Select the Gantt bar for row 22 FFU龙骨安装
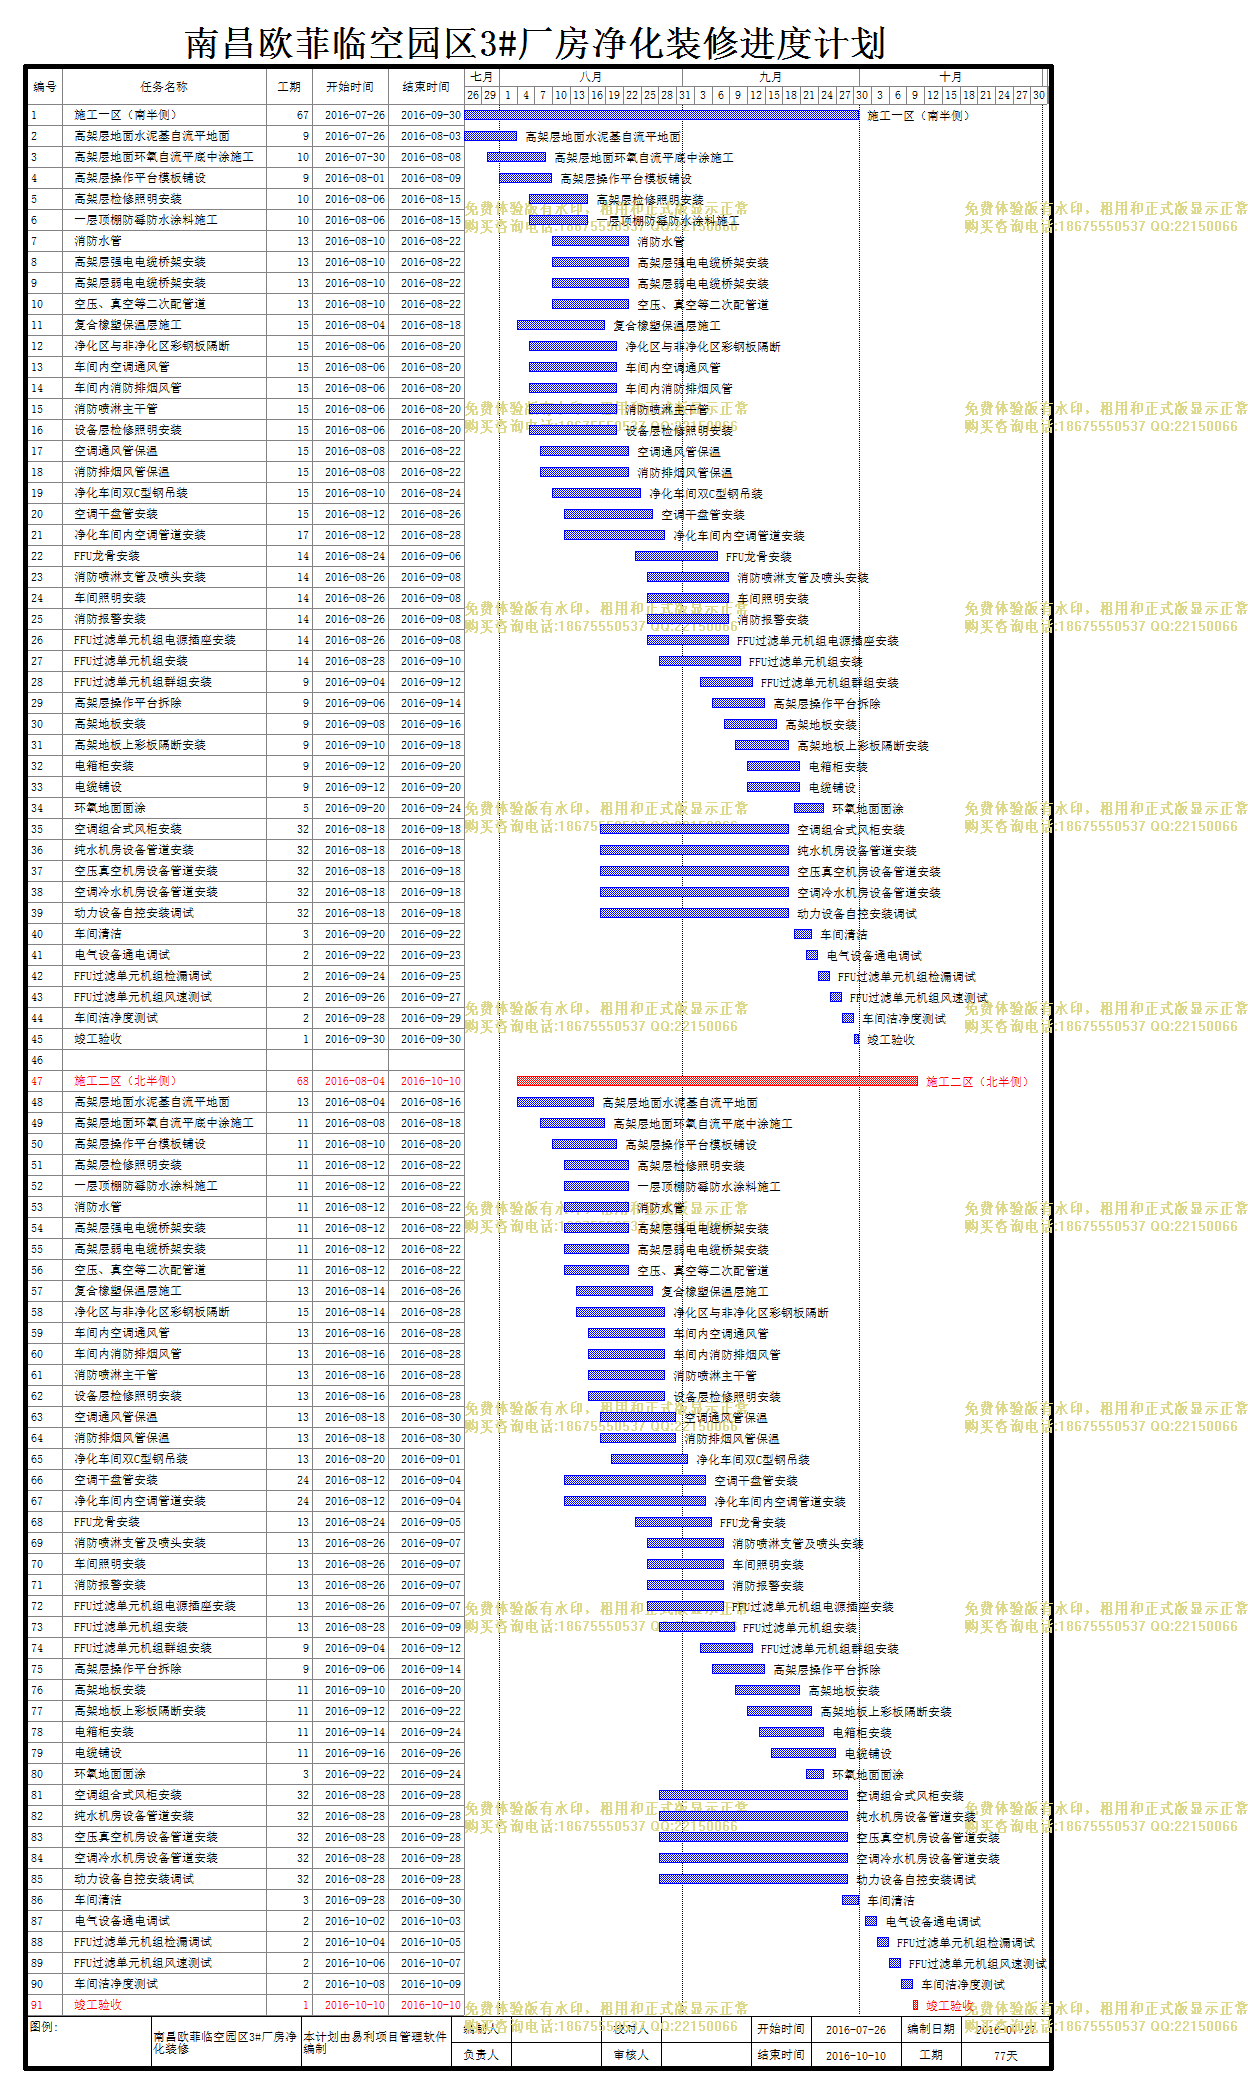 click(x=676, y=556)
